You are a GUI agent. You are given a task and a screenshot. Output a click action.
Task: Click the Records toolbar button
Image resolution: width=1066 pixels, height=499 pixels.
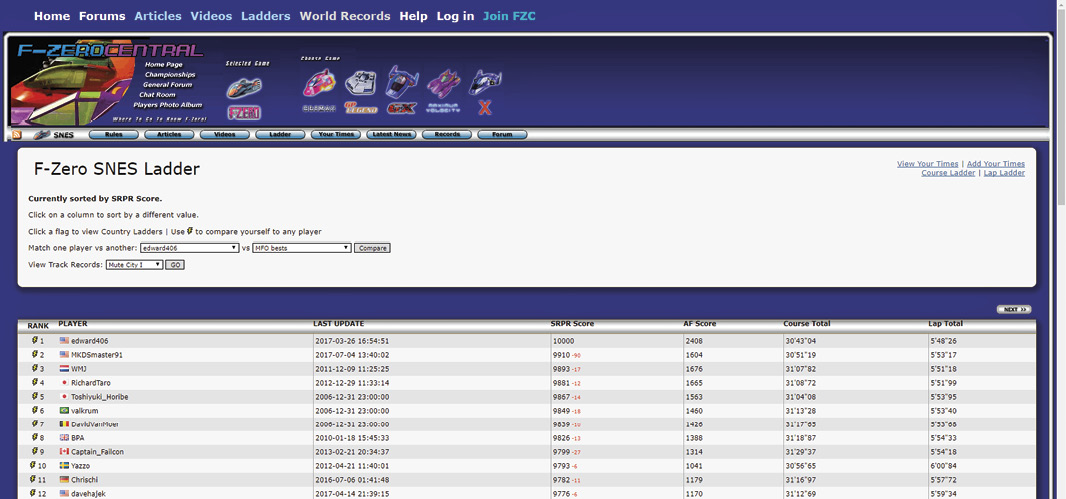pyautogui.click(x=447, y=135)
